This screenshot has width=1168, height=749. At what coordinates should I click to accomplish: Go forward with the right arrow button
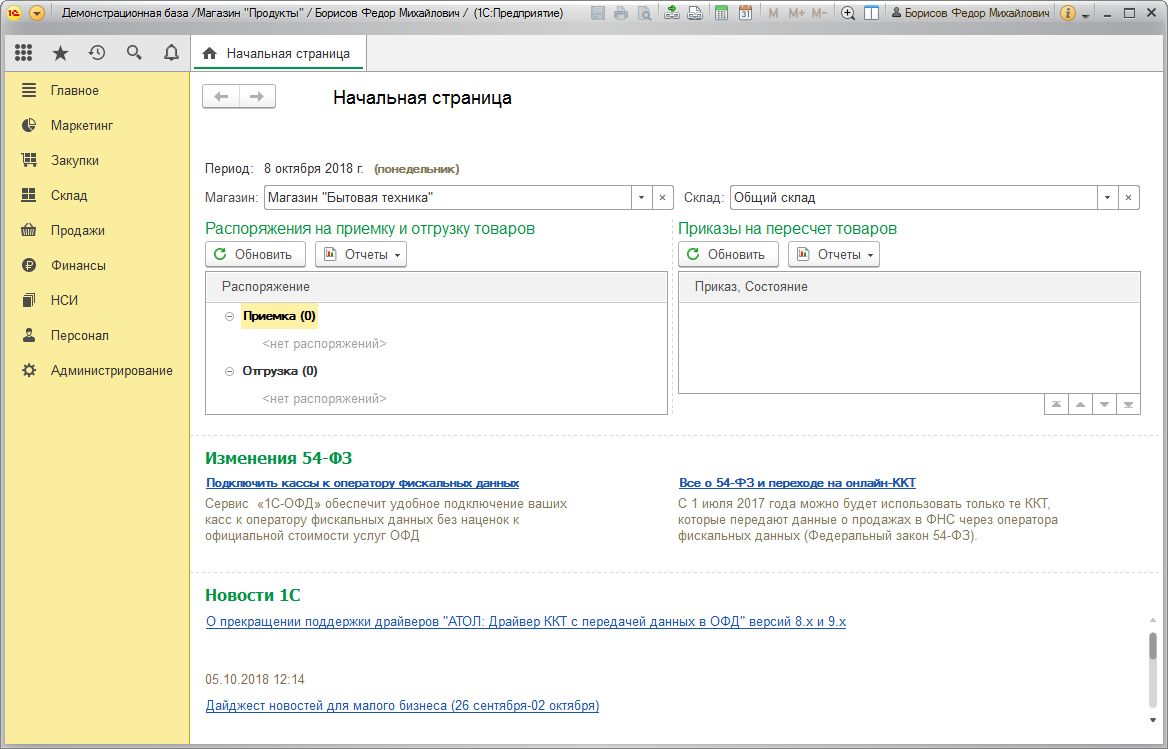coord(257,97)
